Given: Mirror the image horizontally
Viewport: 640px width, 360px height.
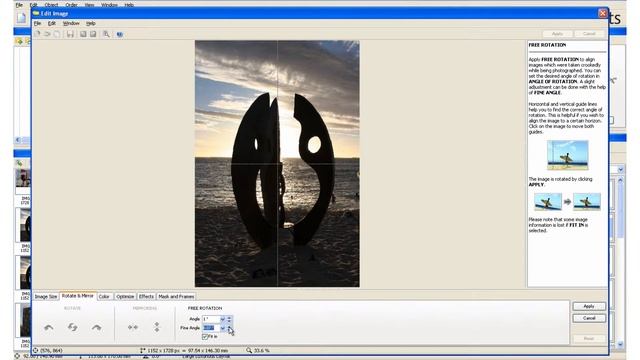Looking at the screenshot, I should point(133,327).
